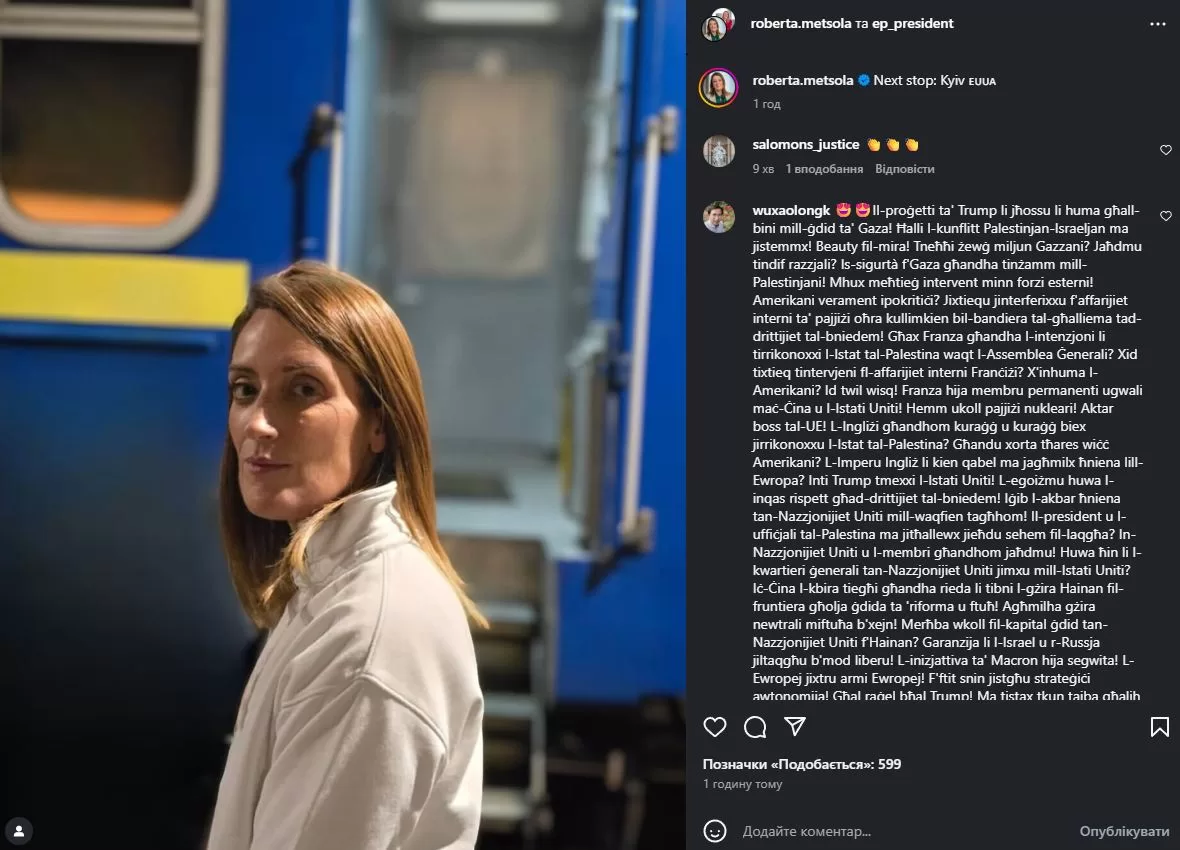1180x850 pixels.
Task: Open comments via the speech bubble icon
Action: pos(755,727)
